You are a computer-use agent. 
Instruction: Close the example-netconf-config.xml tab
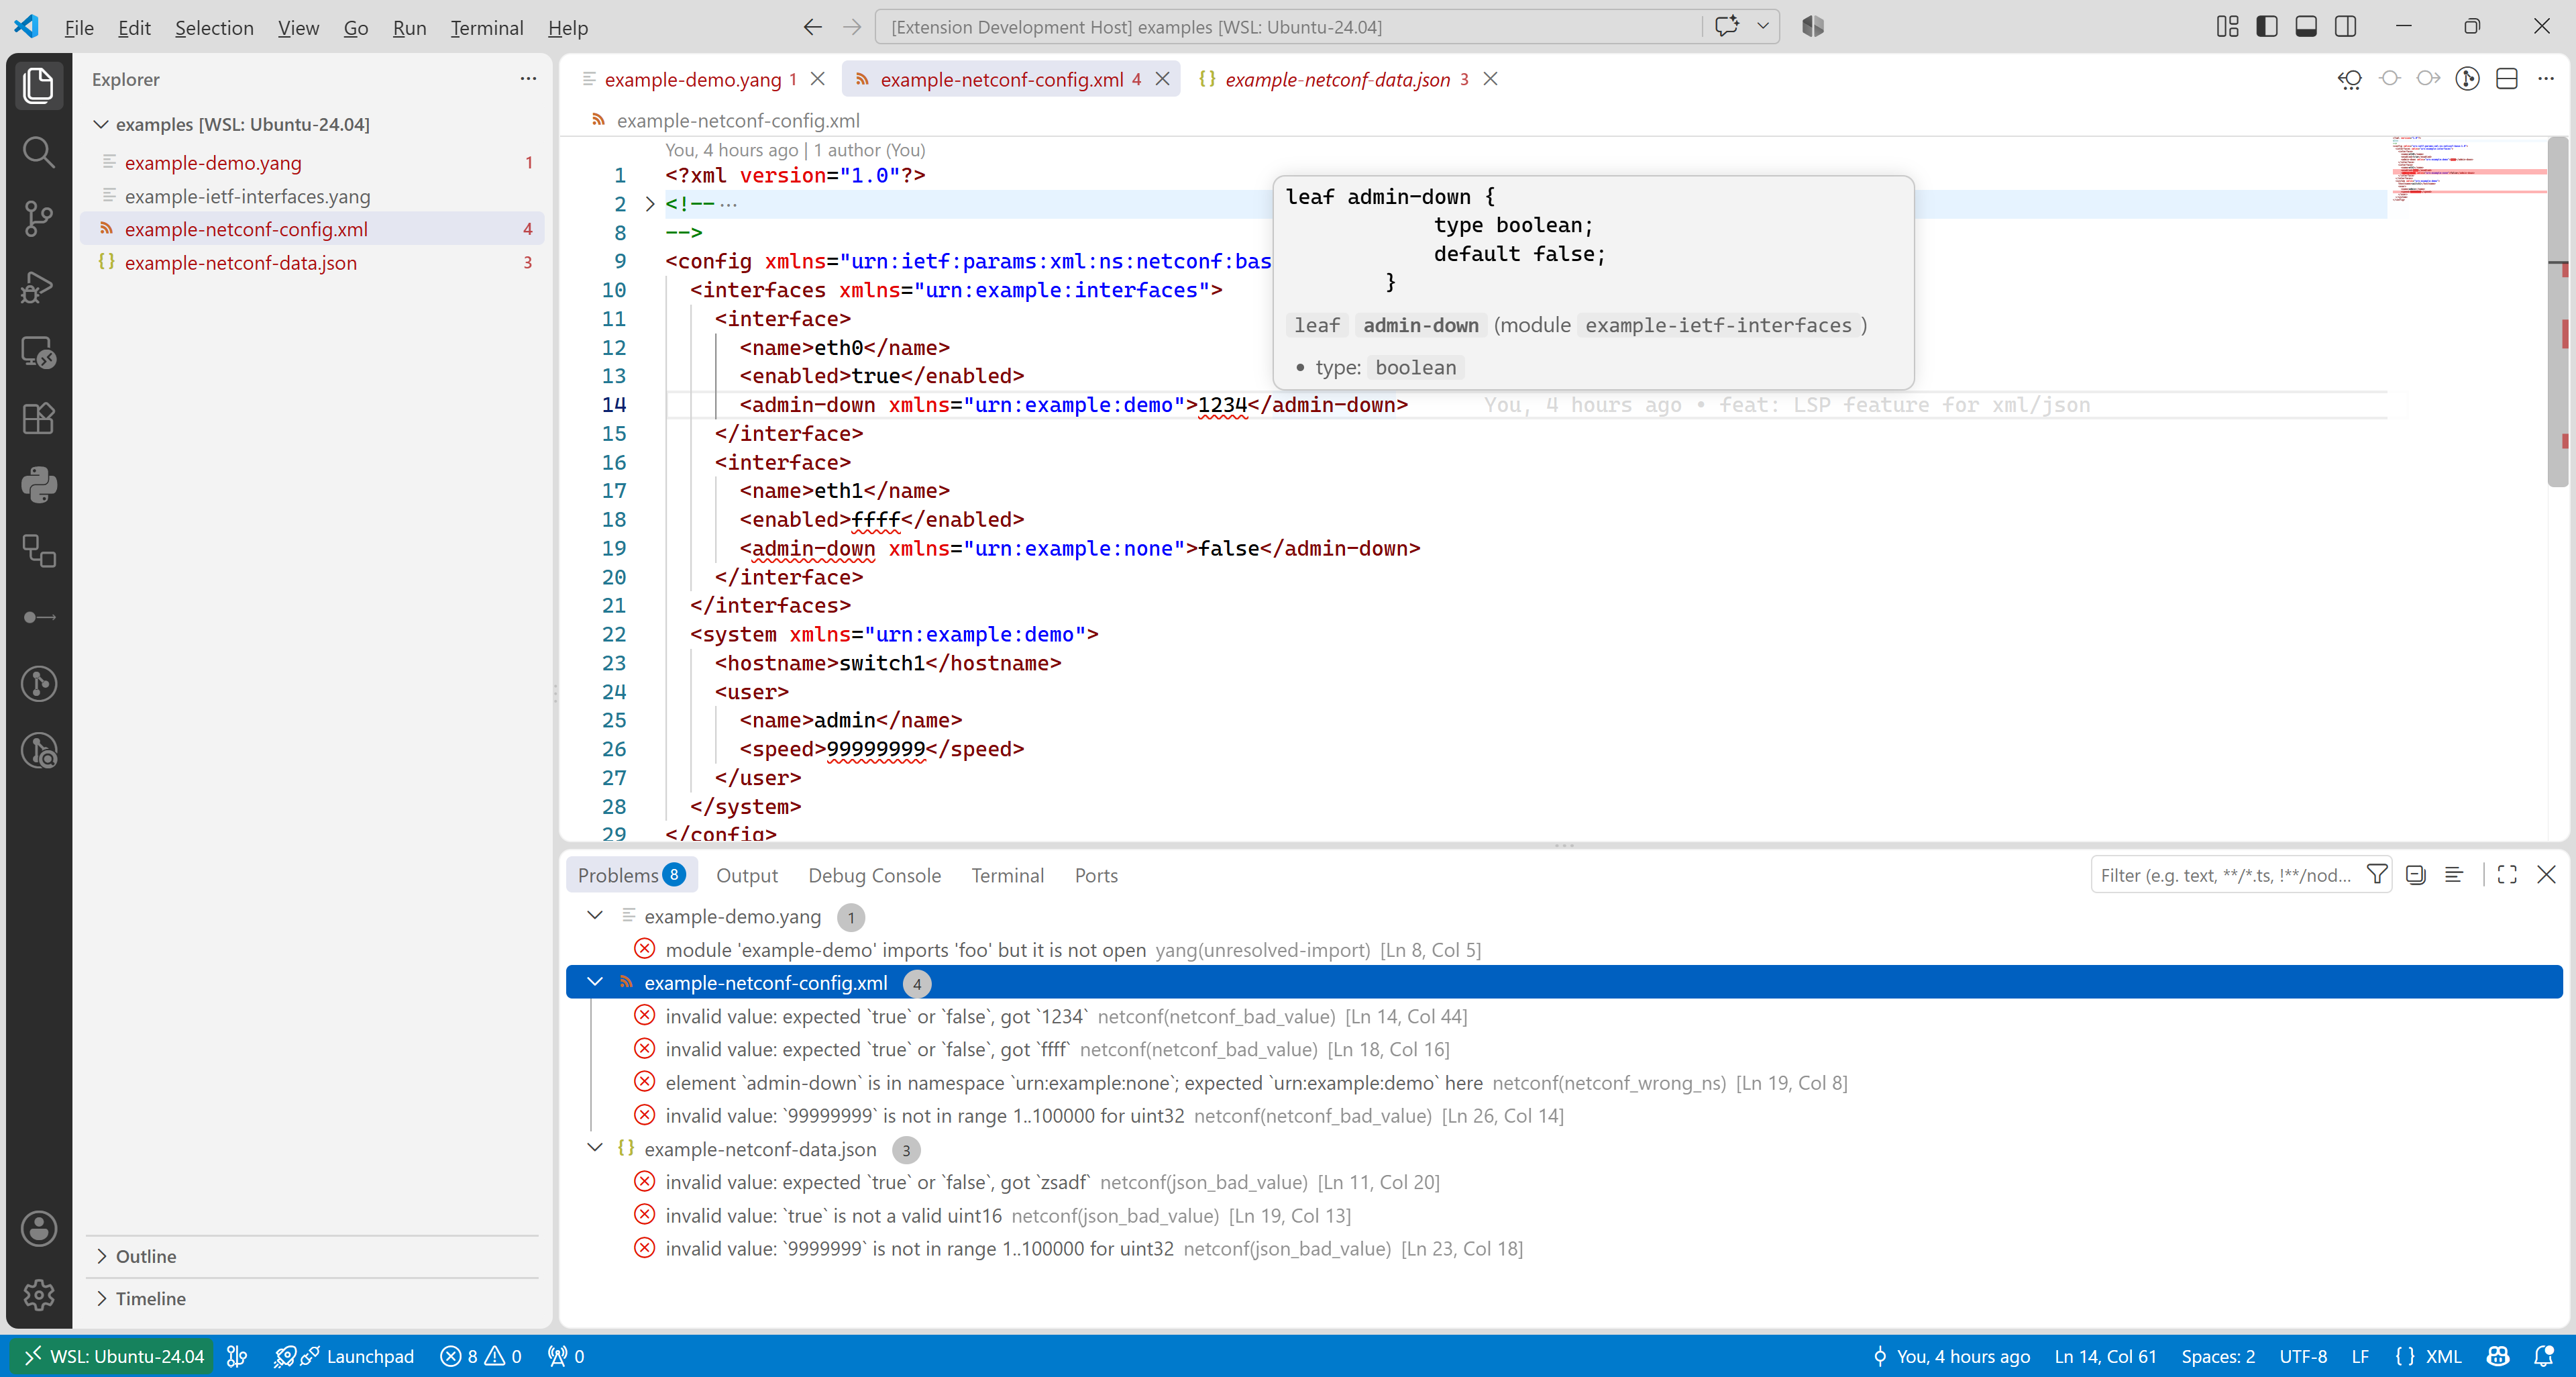point(1162,79)
